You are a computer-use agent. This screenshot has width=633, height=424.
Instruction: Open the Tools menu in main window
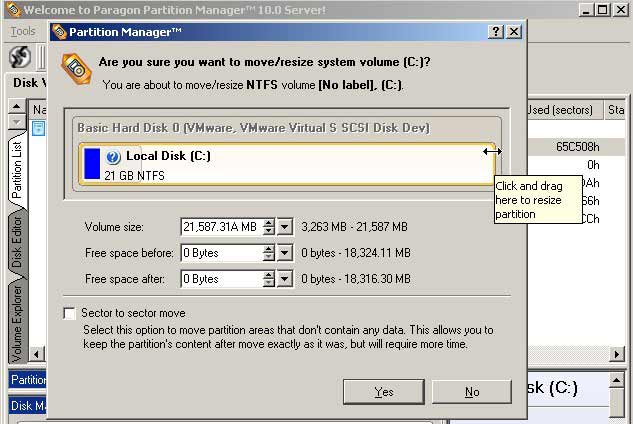(x=23, y=31)
